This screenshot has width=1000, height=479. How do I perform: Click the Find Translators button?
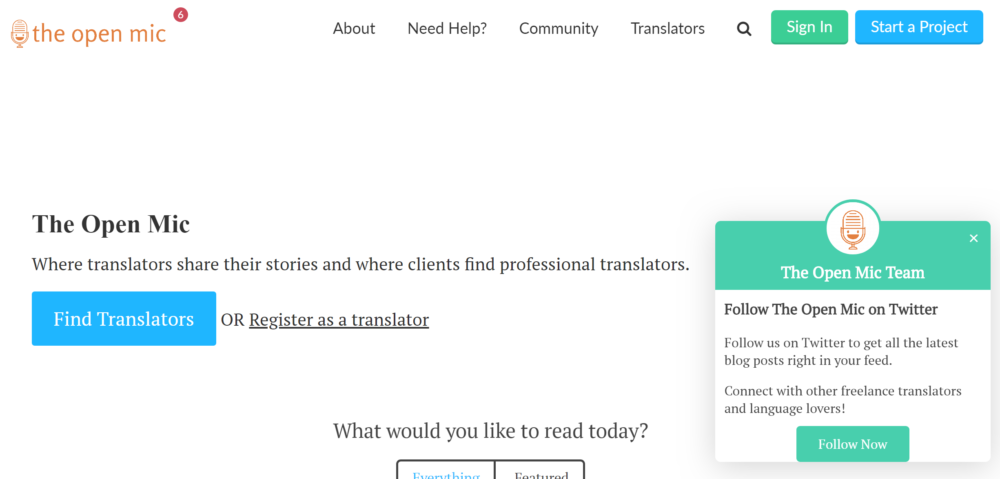click(x=124, y=319)
